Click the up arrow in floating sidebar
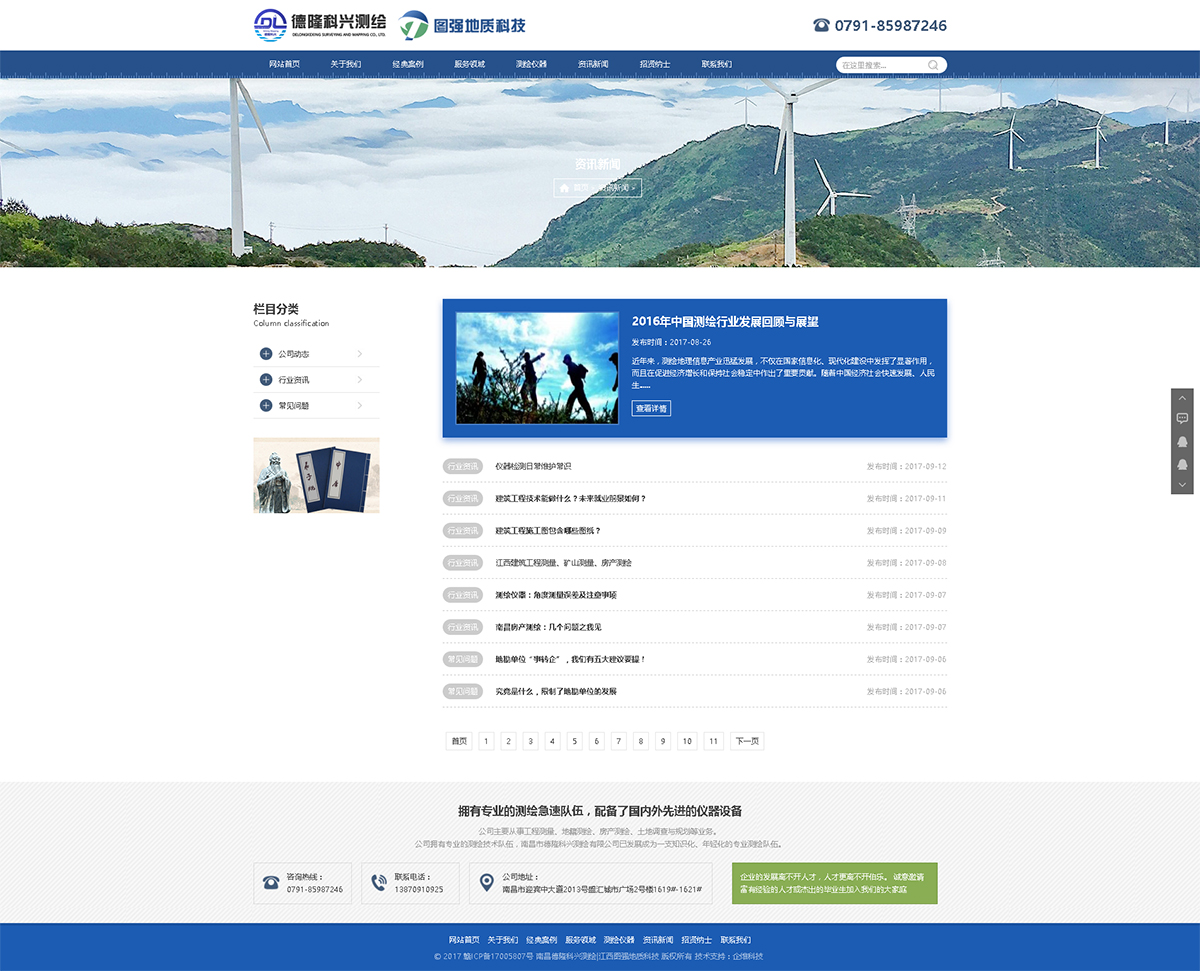This screenshot has width=1200, height=971. [1182, 398]
